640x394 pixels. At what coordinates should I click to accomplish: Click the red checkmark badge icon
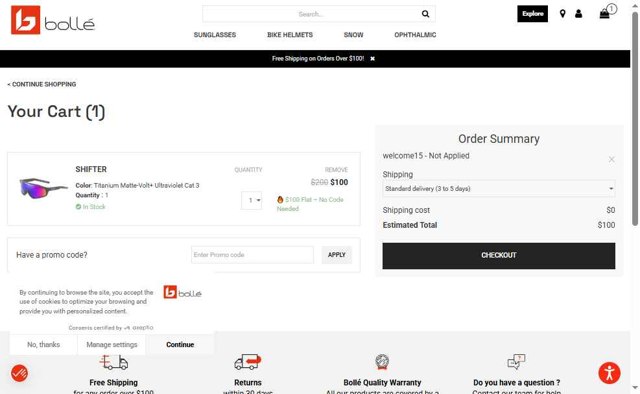pos(19,373)
